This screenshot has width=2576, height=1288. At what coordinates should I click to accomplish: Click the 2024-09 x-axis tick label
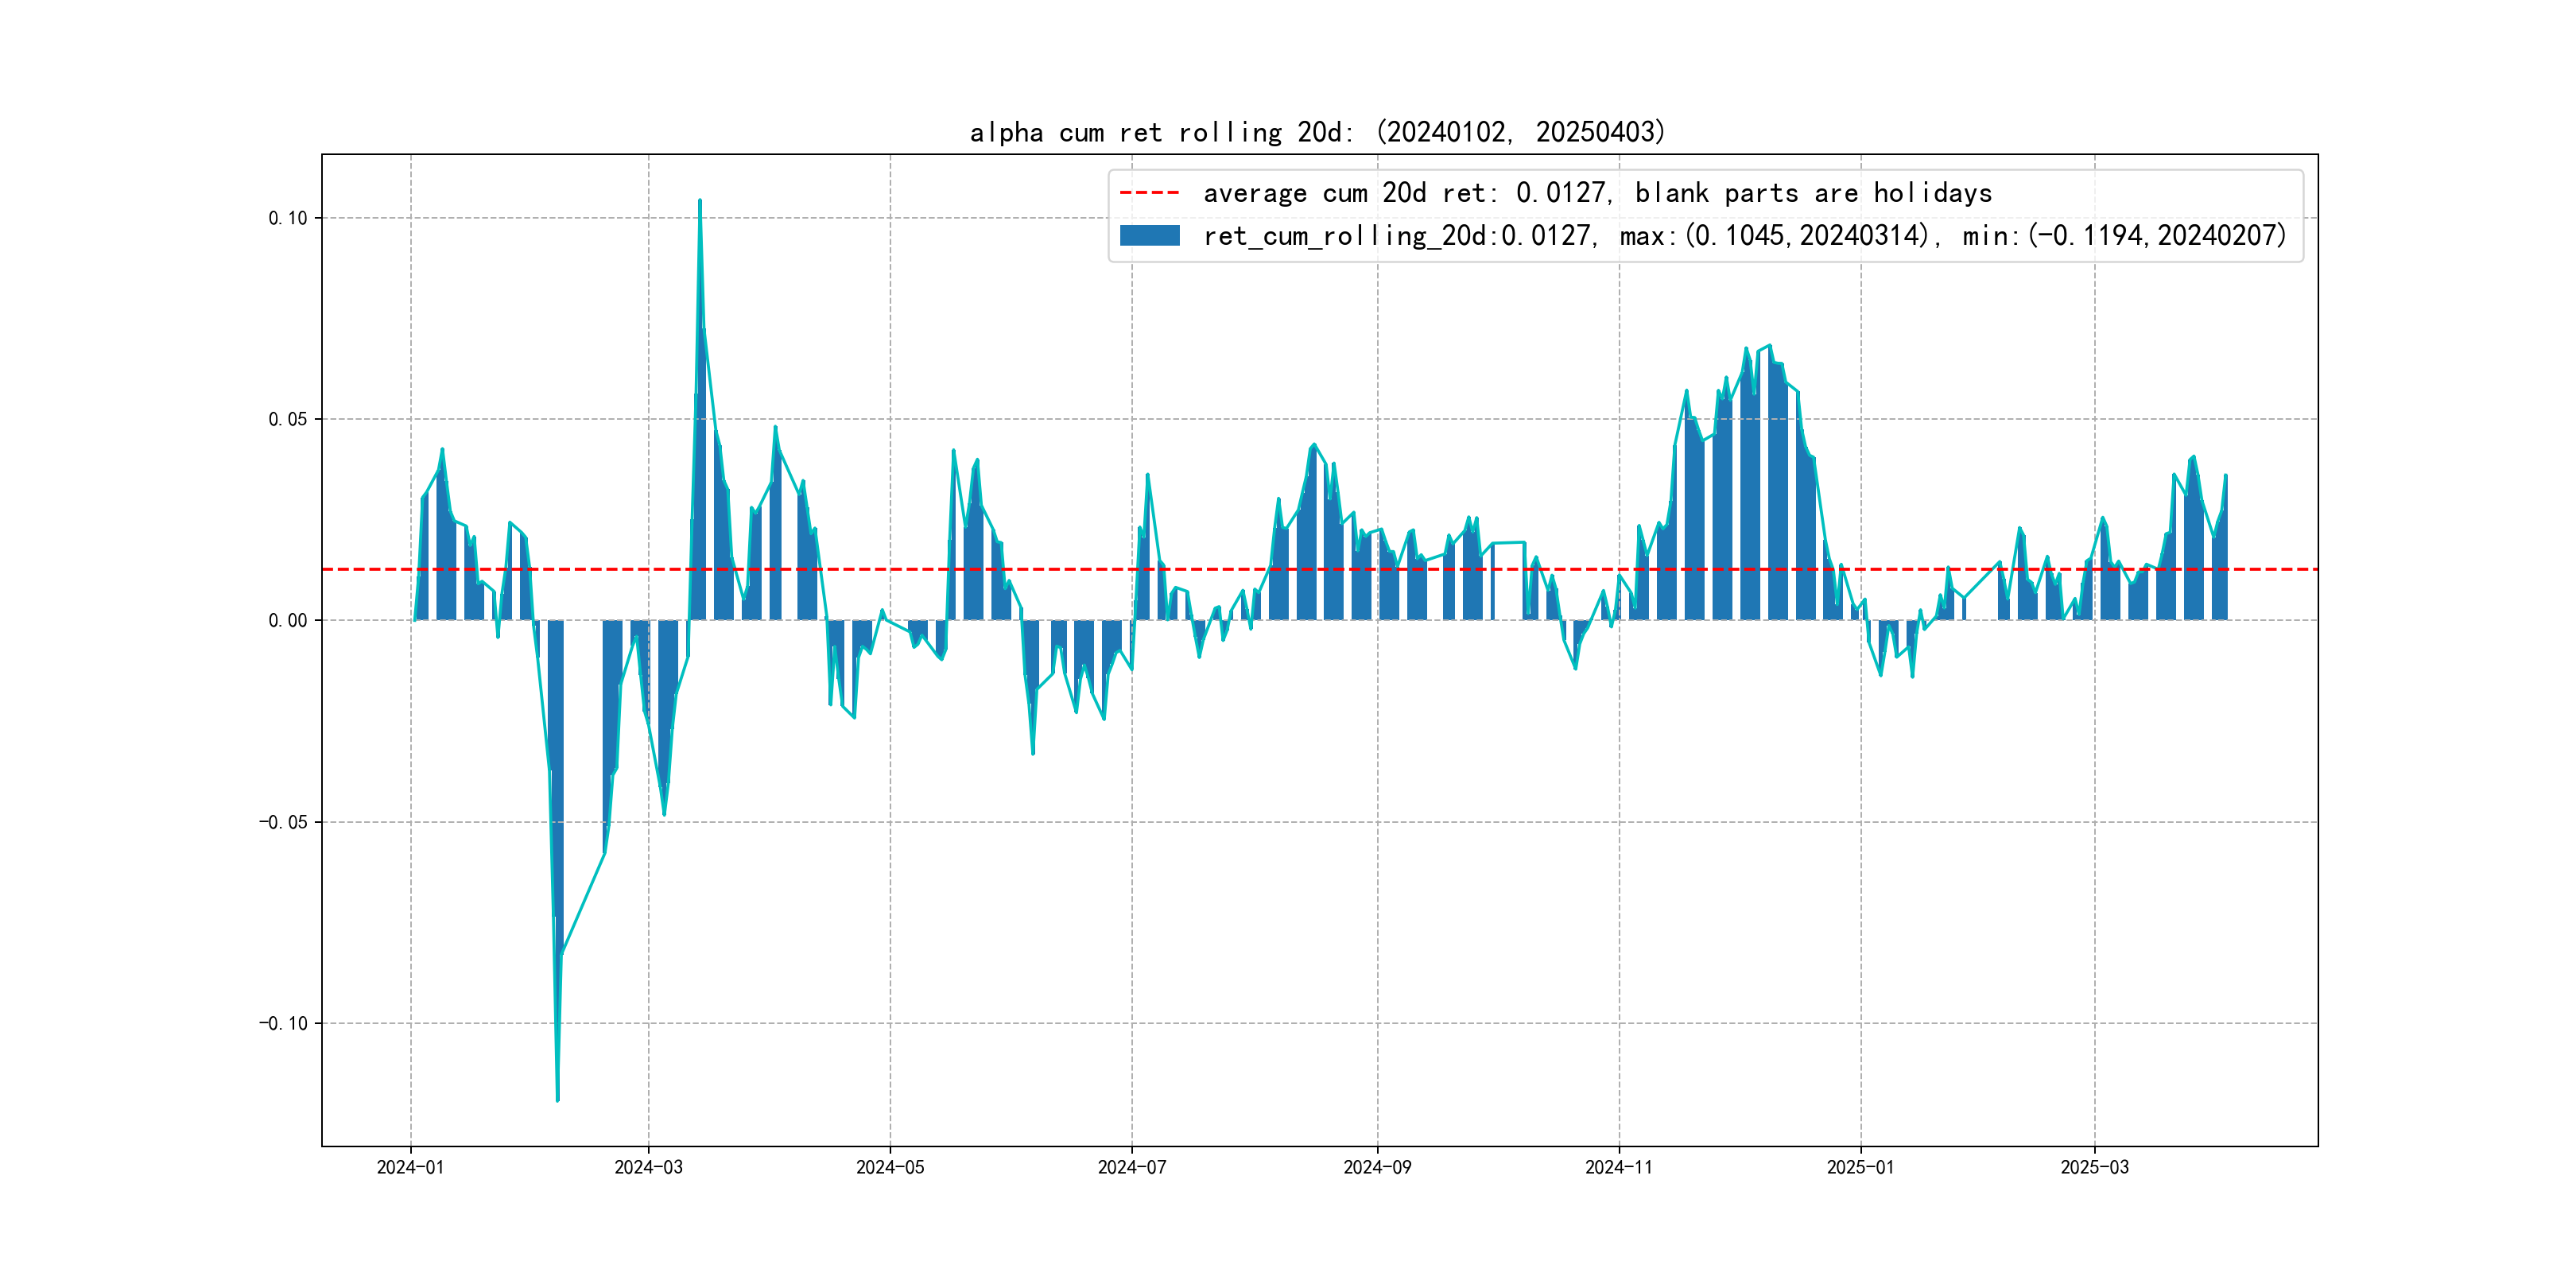(x=1377, y=1167)
